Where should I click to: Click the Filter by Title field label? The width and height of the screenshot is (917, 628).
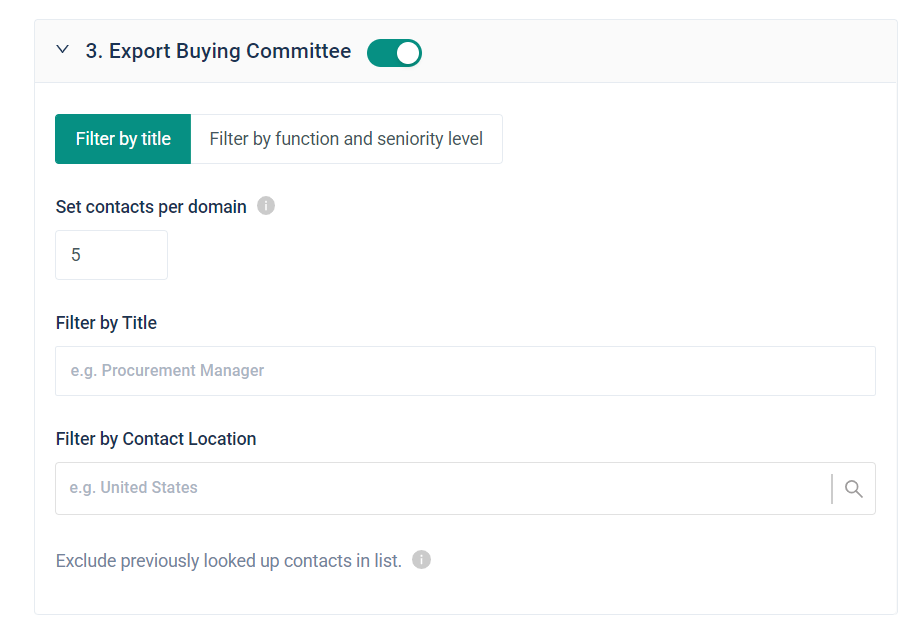click(x=106, y=323)
